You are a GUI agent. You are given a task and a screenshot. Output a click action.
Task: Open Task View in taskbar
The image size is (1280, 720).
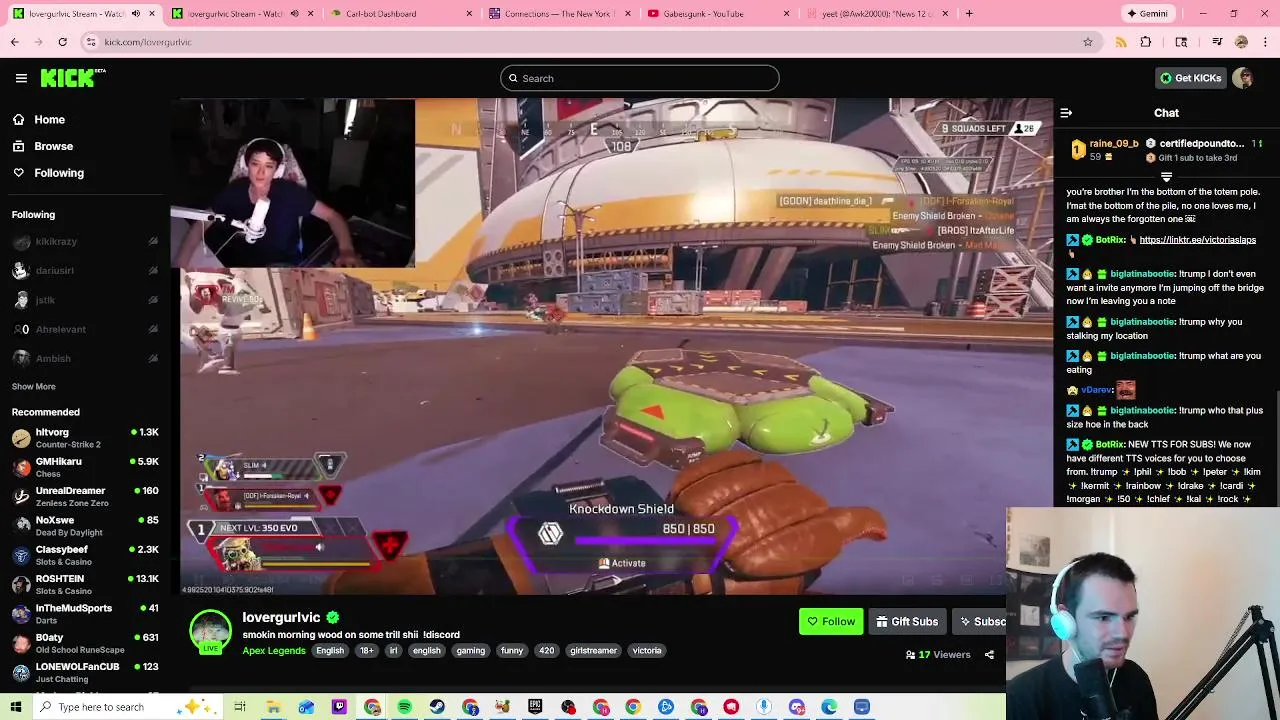click(x=240, y=707)
